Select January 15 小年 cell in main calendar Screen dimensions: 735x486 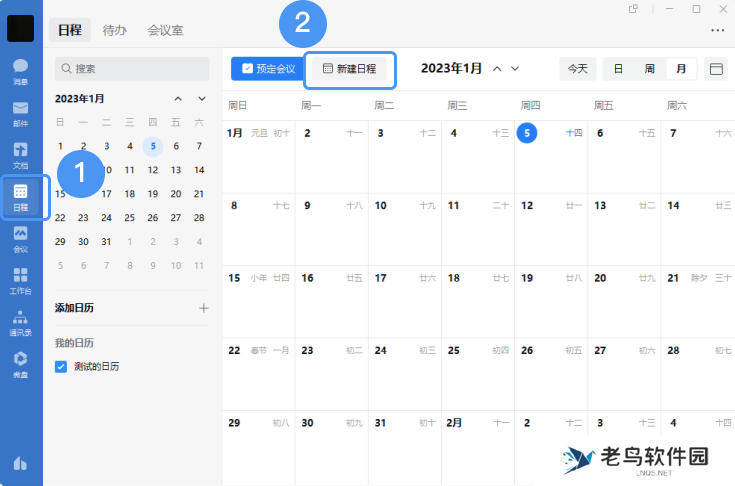pos(258,302)
